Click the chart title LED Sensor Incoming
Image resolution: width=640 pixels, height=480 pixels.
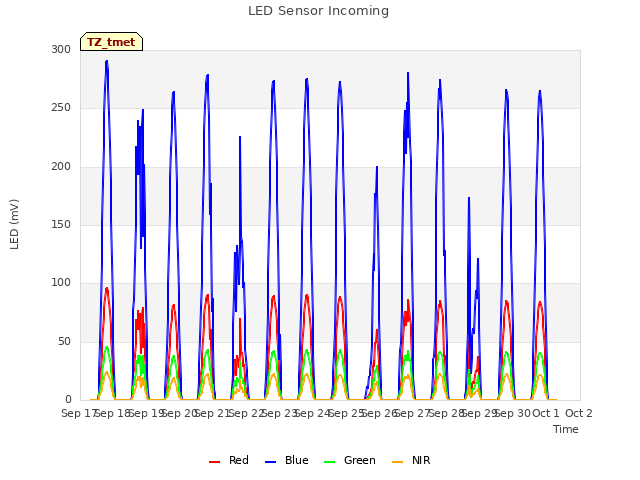(x=318, y=11)
